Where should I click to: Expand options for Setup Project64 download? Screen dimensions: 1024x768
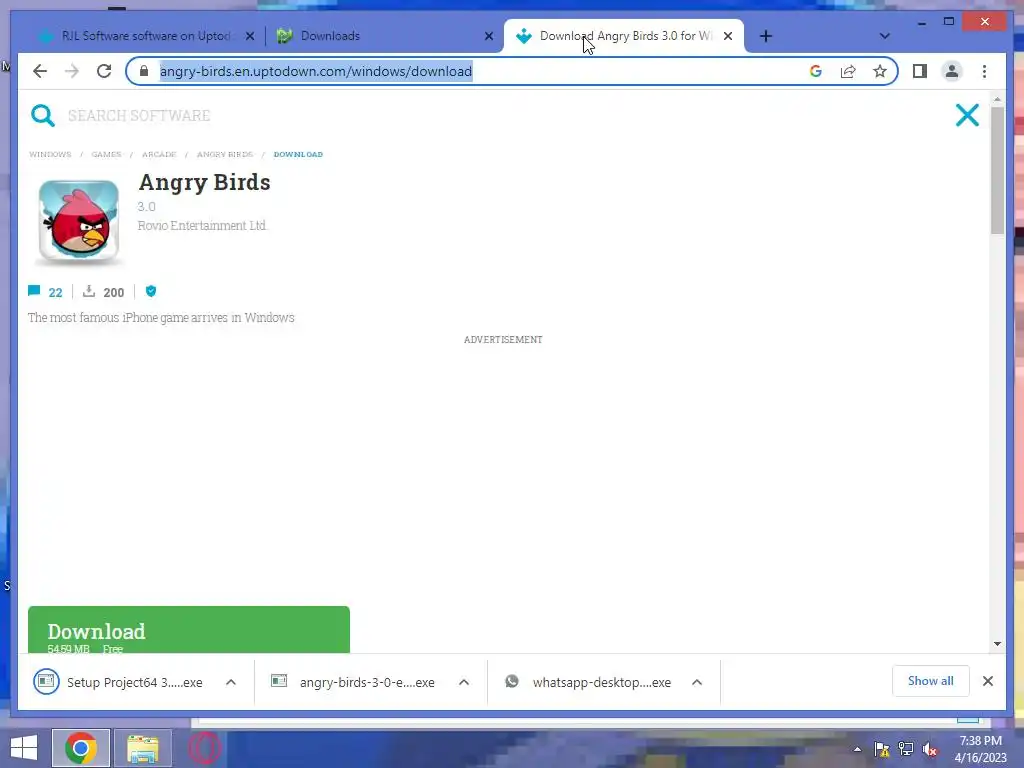pos(231,682)
